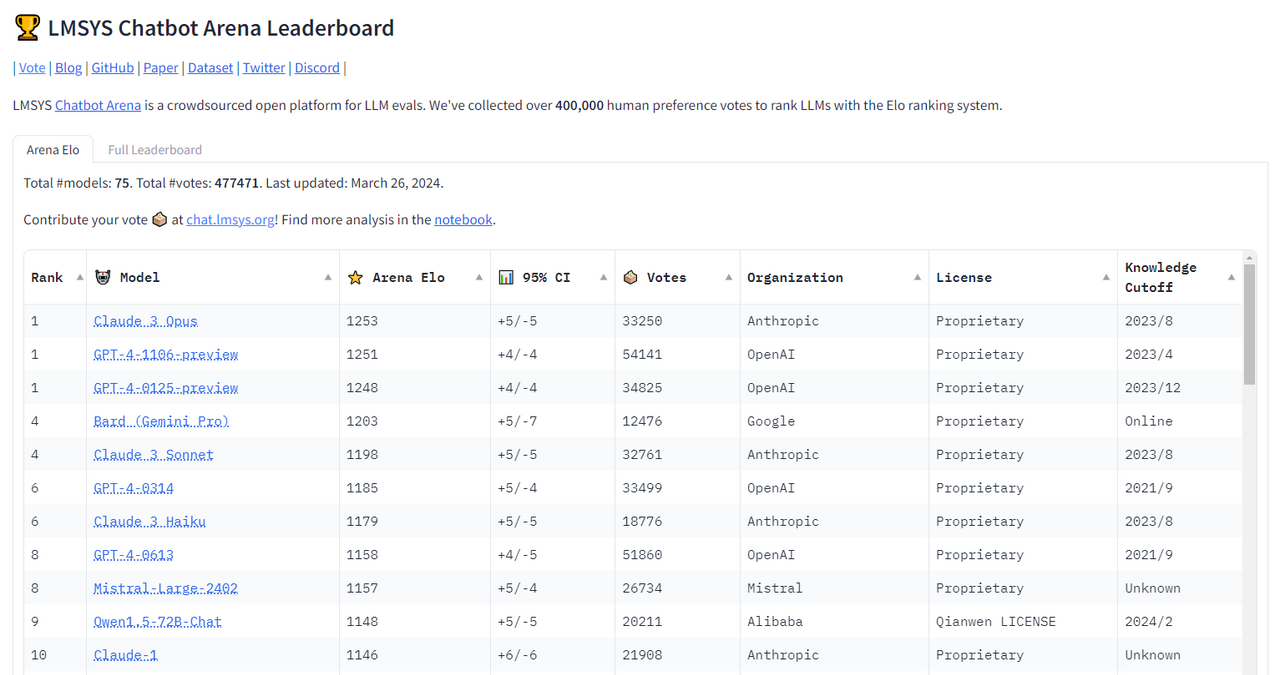Click the knowledge cutoff 2023/4 cell
Viewport: 1280px width, 675px height.
point(1149,354)
